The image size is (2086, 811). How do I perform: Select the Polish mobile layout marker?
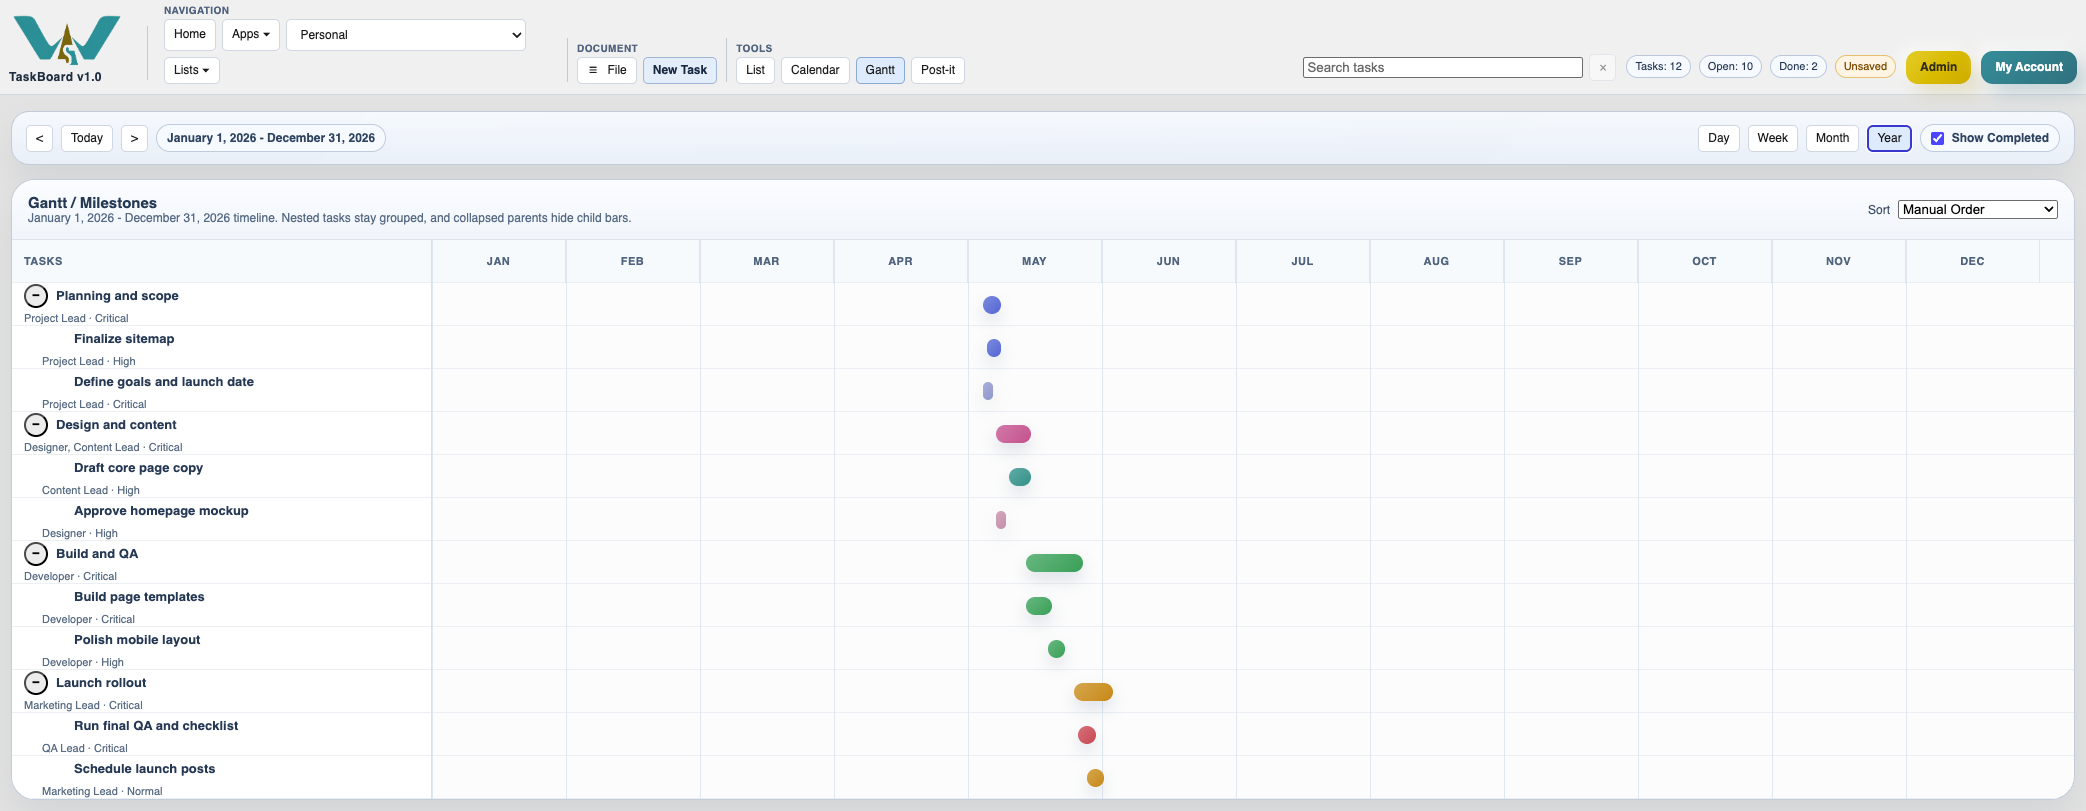[1056, 649]
